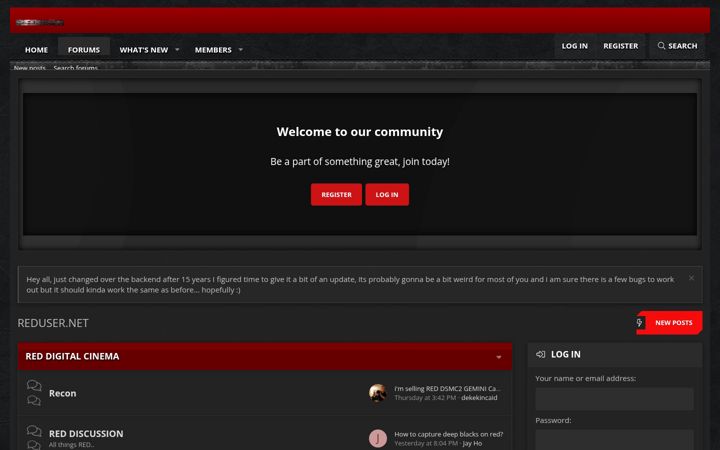Click Register in the top navigation
The image size is (720, 450).
[620, 46]
